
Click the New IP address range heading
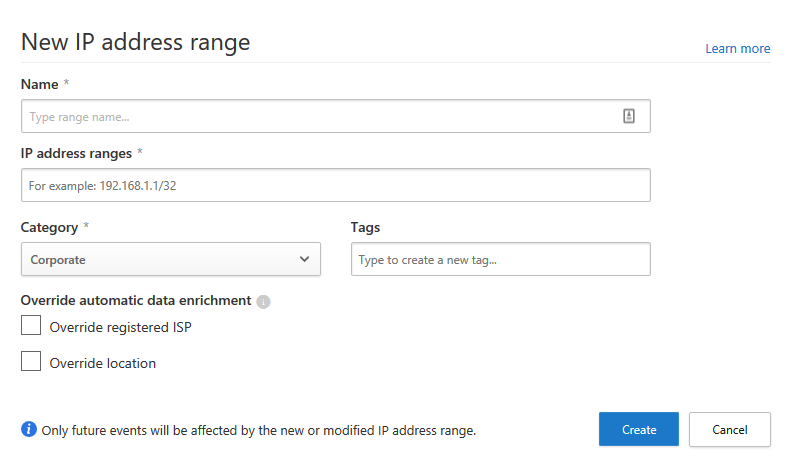pyautogui.click(x=135, y=41)
